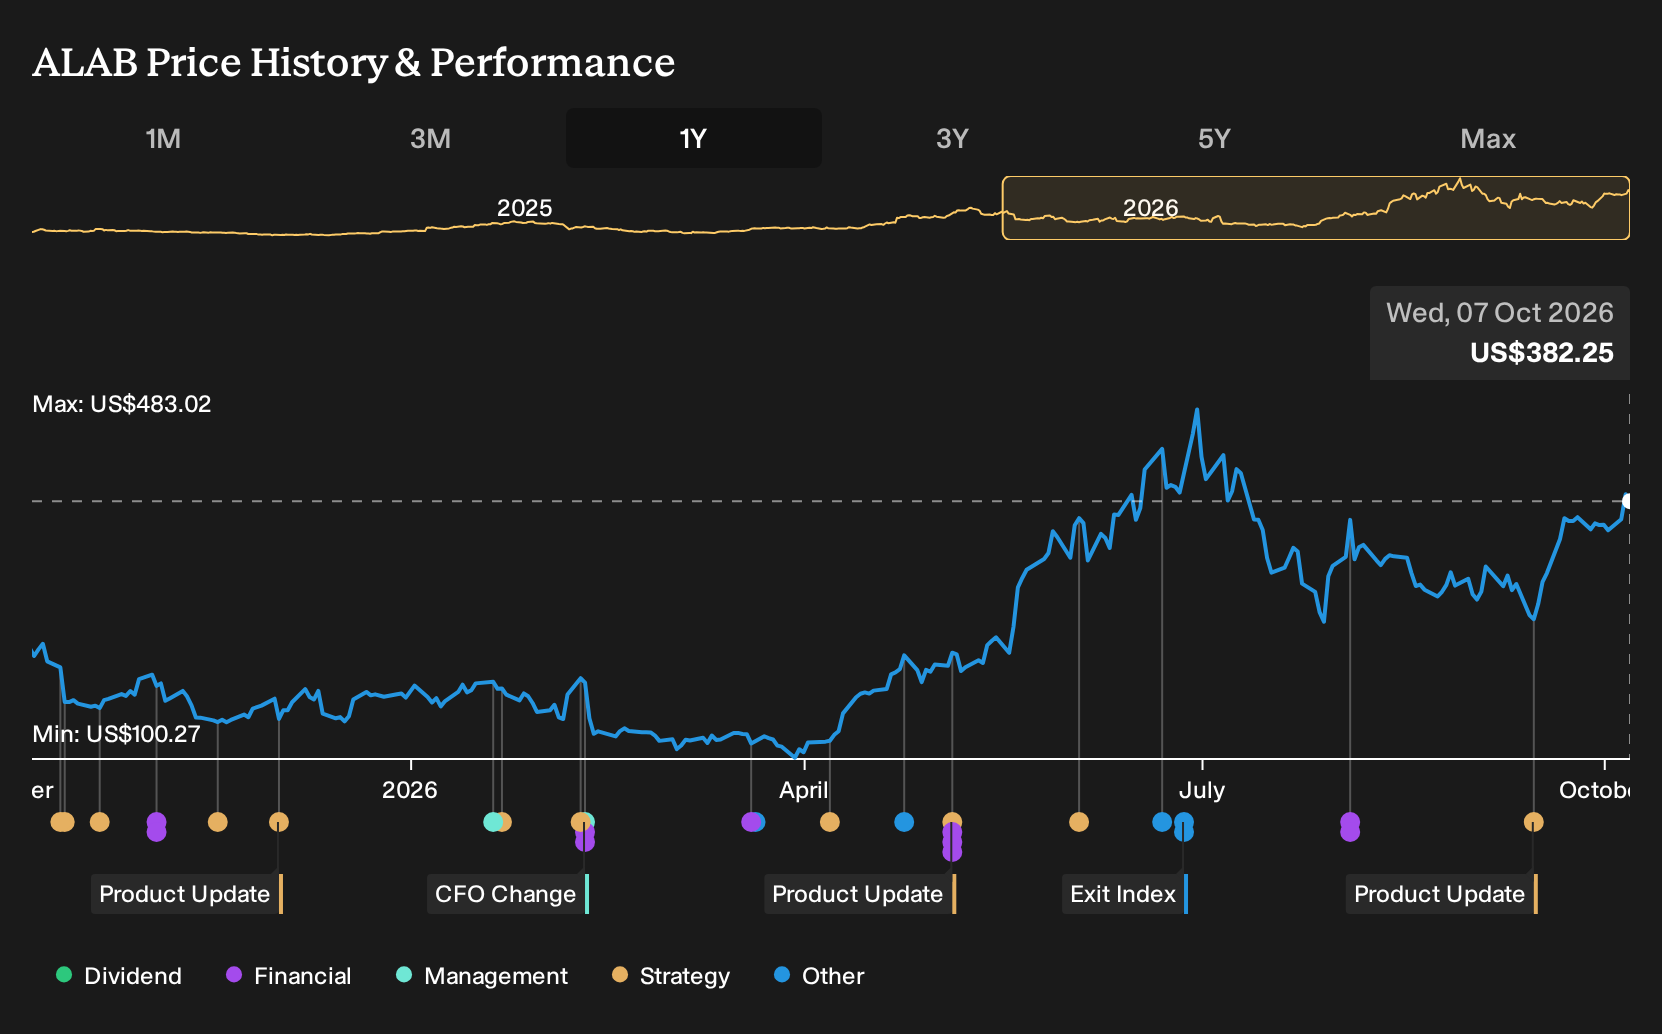Screen dimensions: 1662x1034
Task: Click the highlighted 2026 range selector box
Action: tap(1316, 208)
